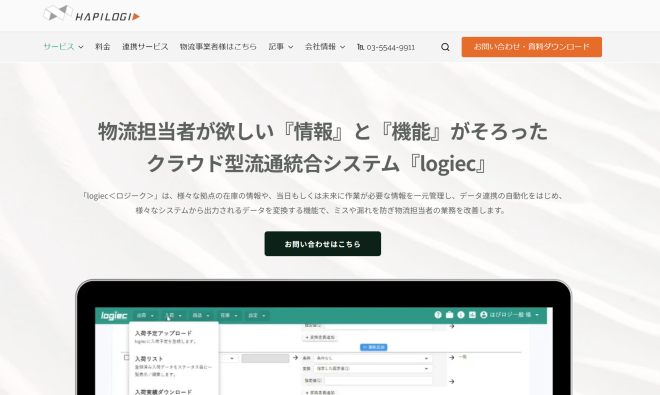Open the 出荷 menu in logiec demo
The width and height of the screenshot is (660, 395).
(145, 315)
